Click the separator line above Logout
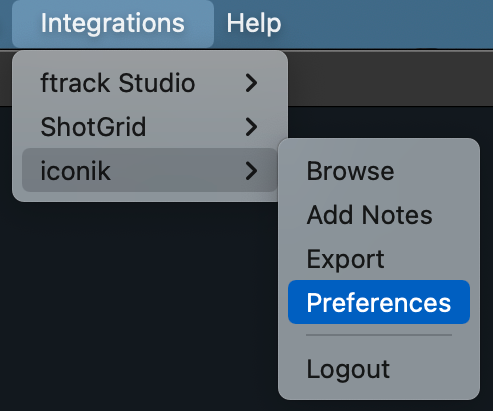Image resolution: width=493 pixels, height=411 pixels. (379, 335)
